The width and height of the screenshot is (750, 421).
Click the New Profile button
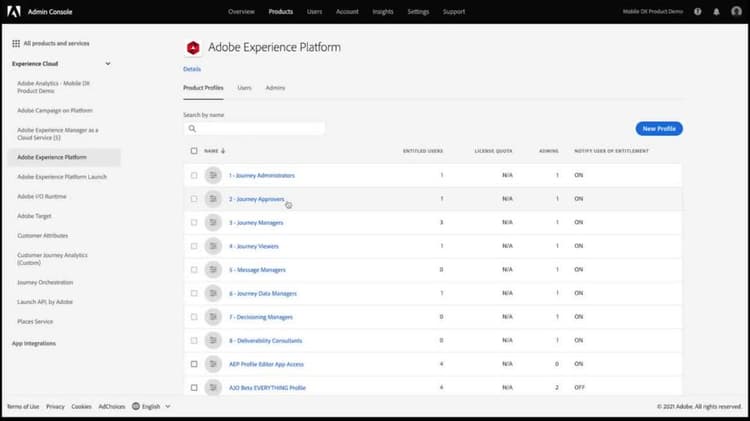click(658, 129)
